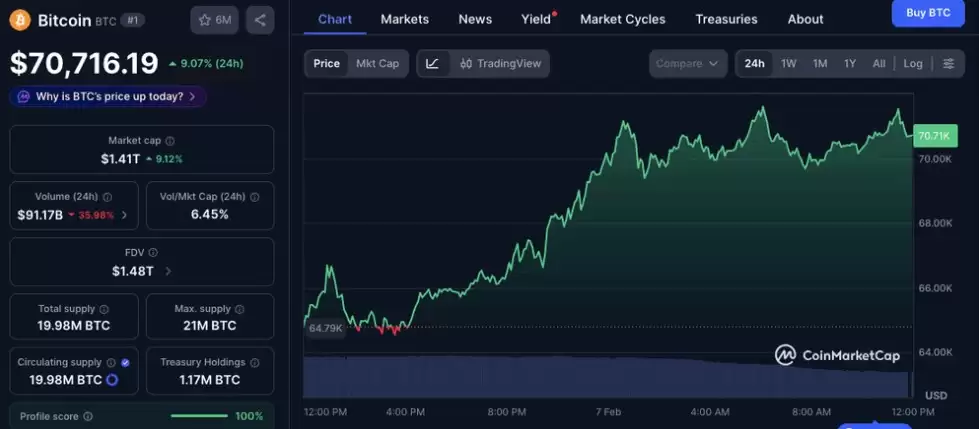Switch to TradingView chart mode
This screenshot has height=429, width=979.
coord(500,64)
